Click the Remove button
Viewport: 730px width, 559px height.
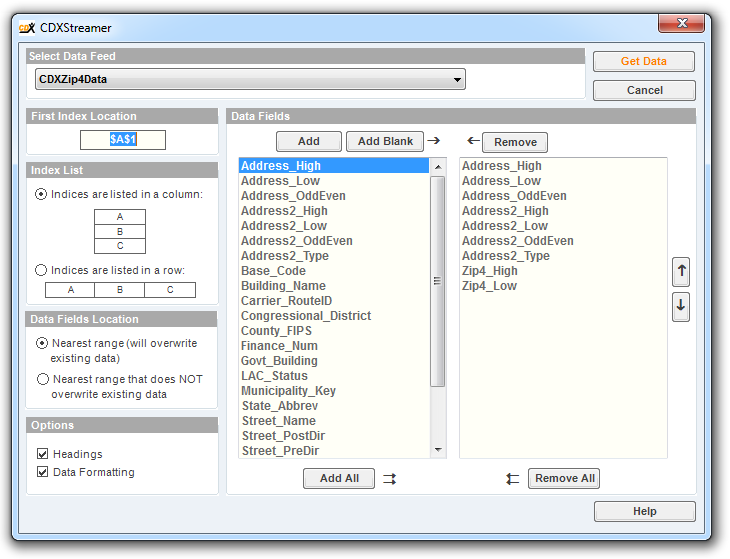[x=515, y=142]
